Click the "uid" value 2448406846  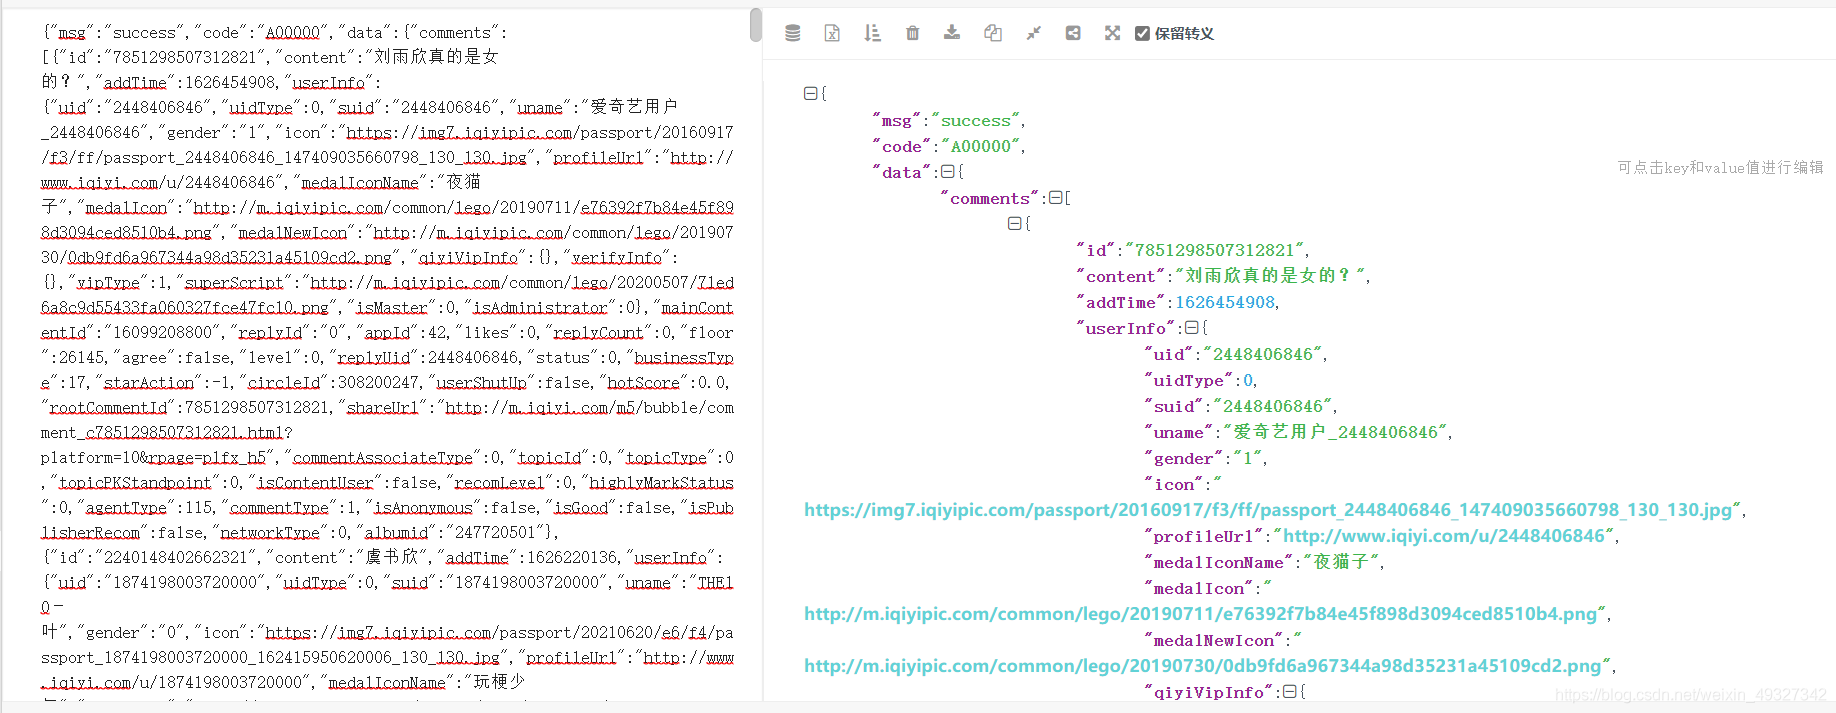point(1263,354)
